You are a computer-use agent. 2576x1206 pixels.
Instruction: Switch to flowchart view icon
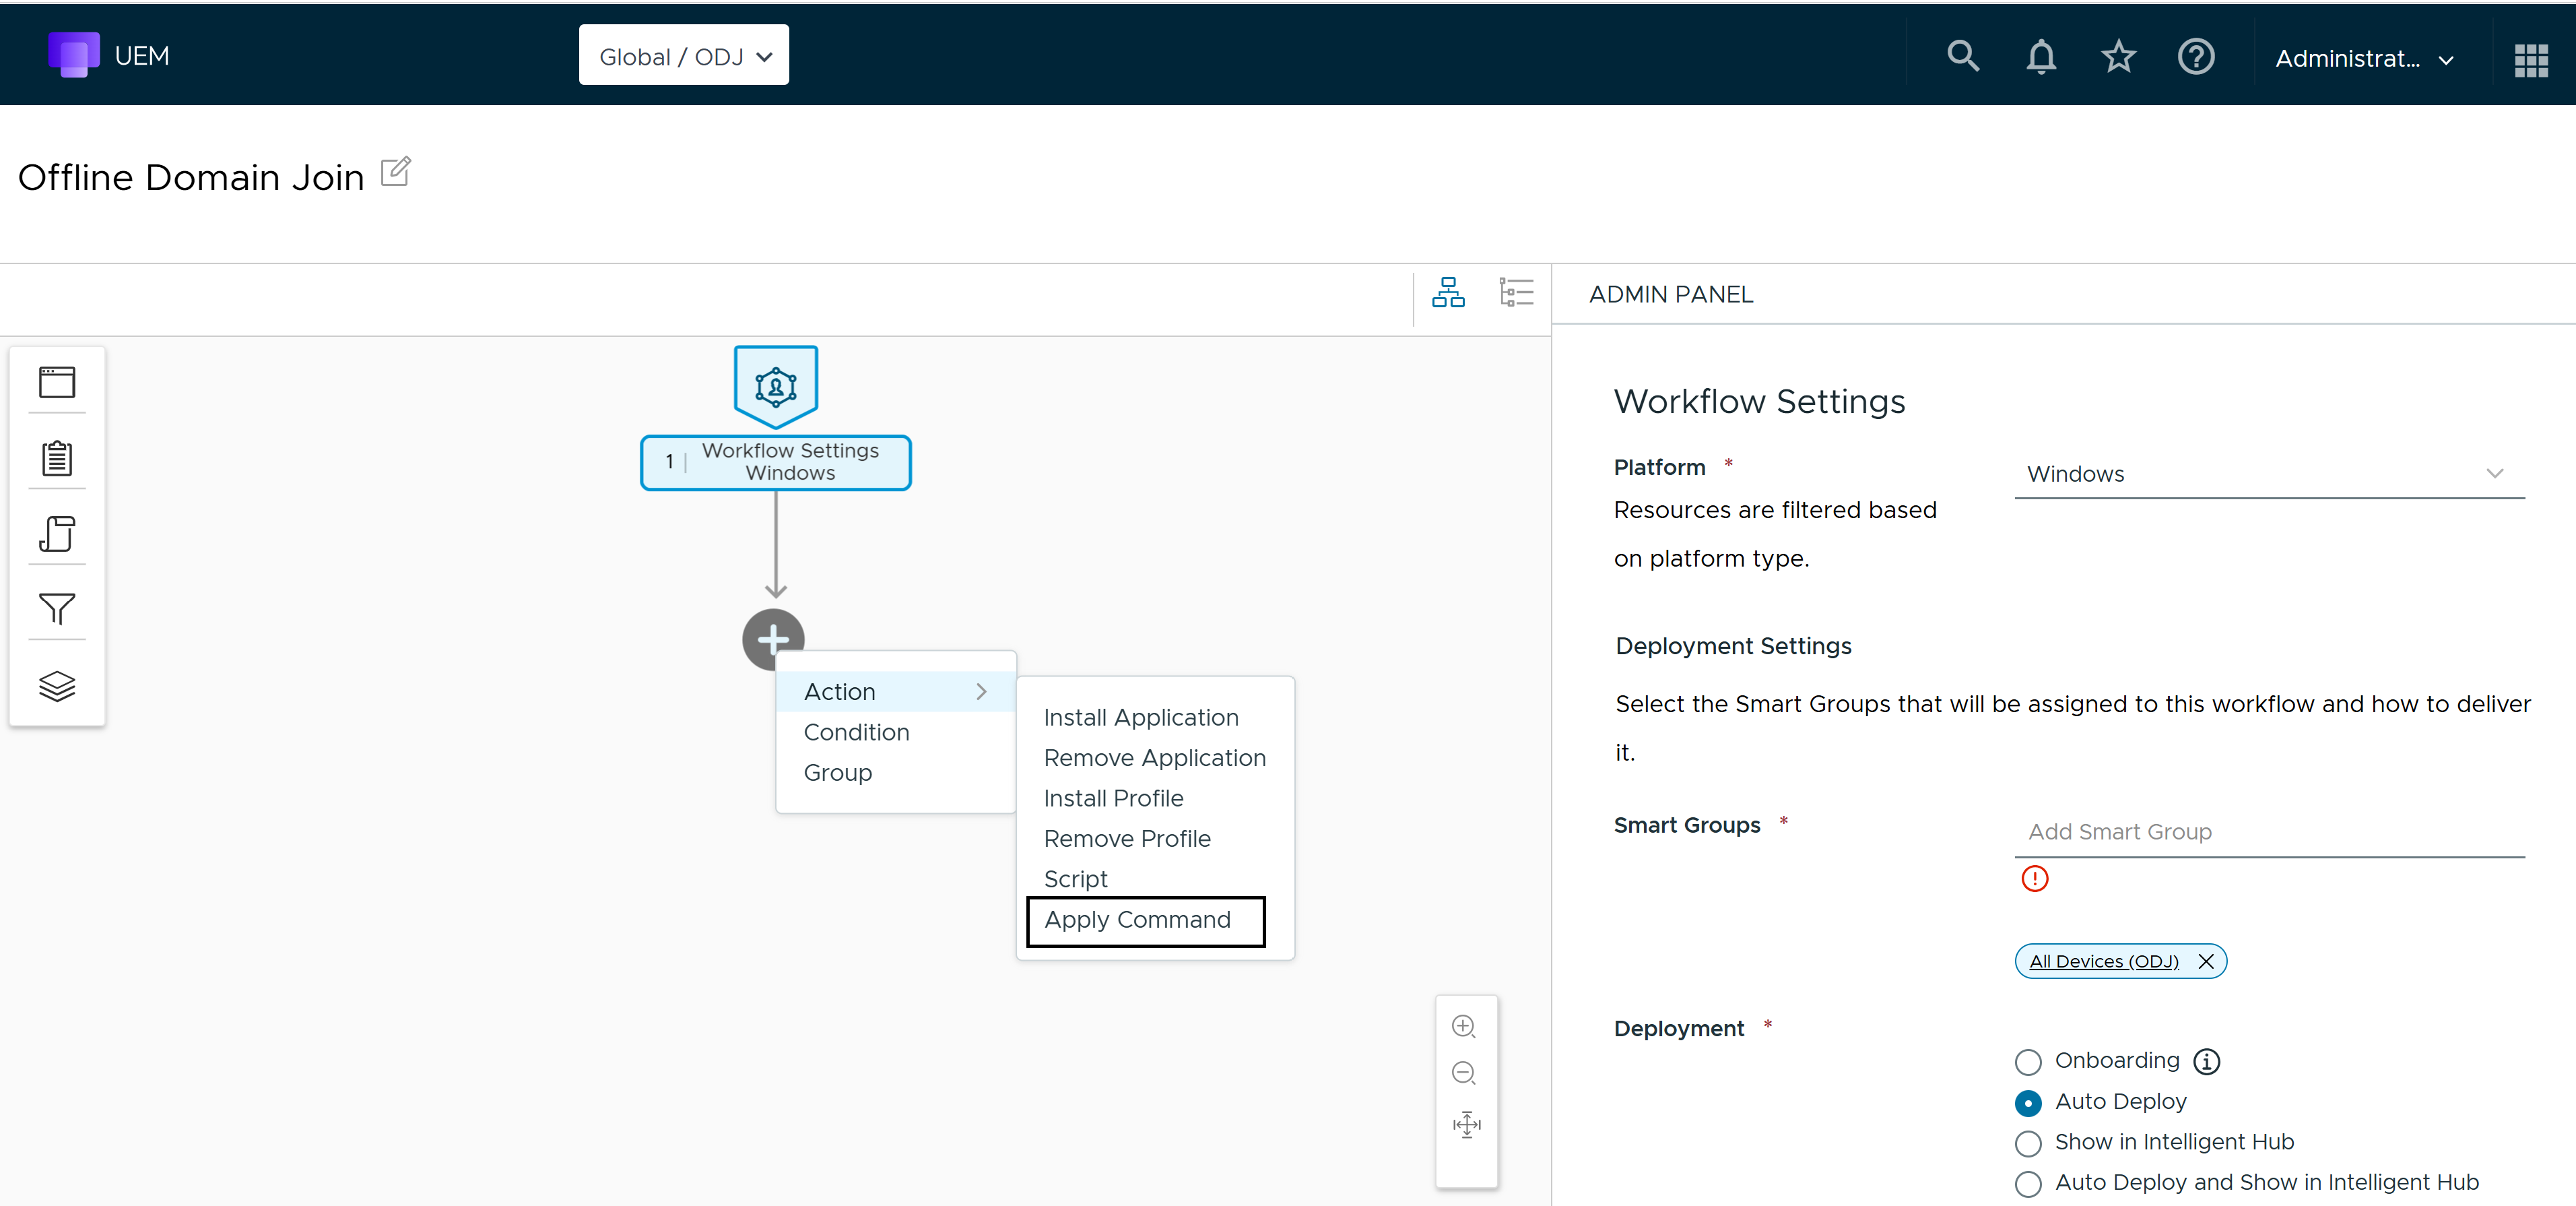coord(1448,293)
